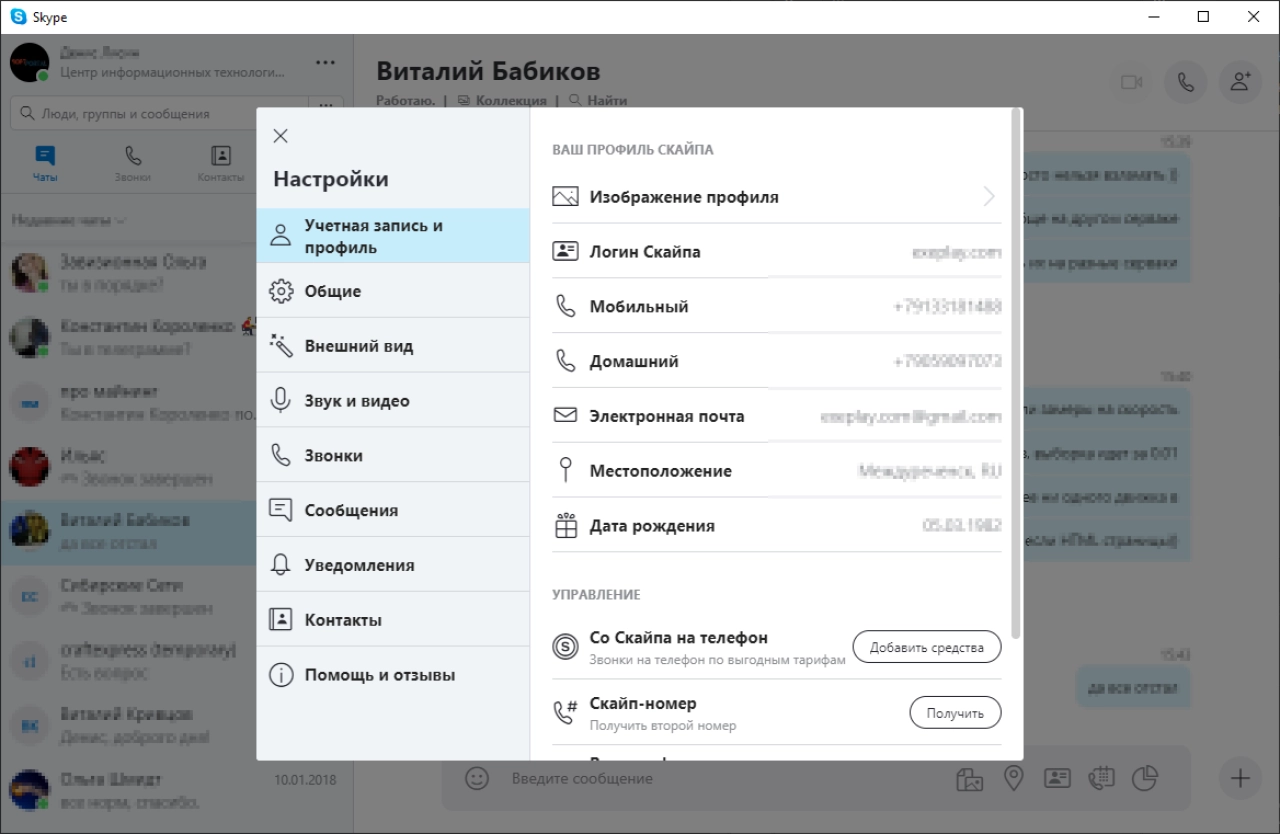This screenshot has height=834, width=1280.
Task: Click the Мобильный phone icon
Action: tap(566, 307)
